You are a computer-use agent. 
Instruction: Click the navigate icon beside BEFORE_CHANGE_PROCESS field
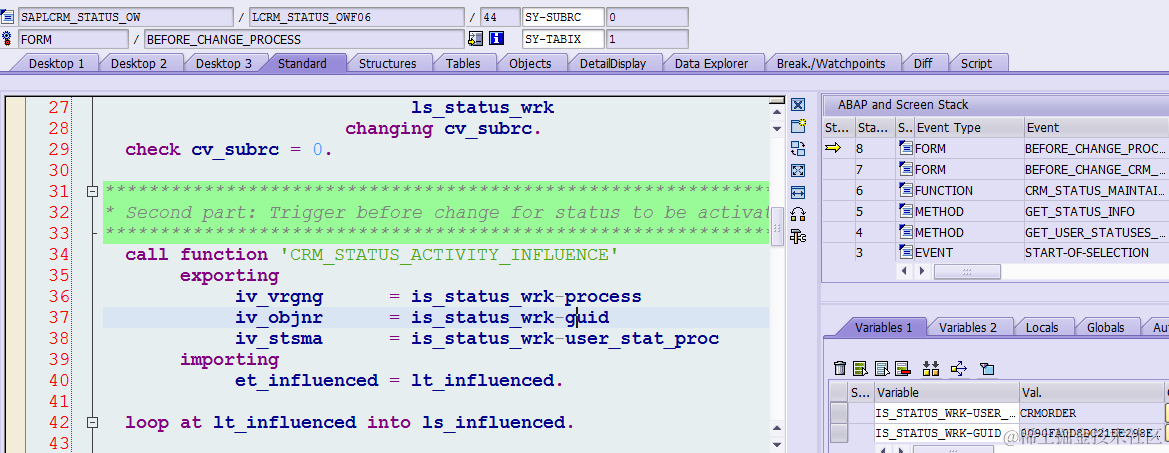click(475, 39)
